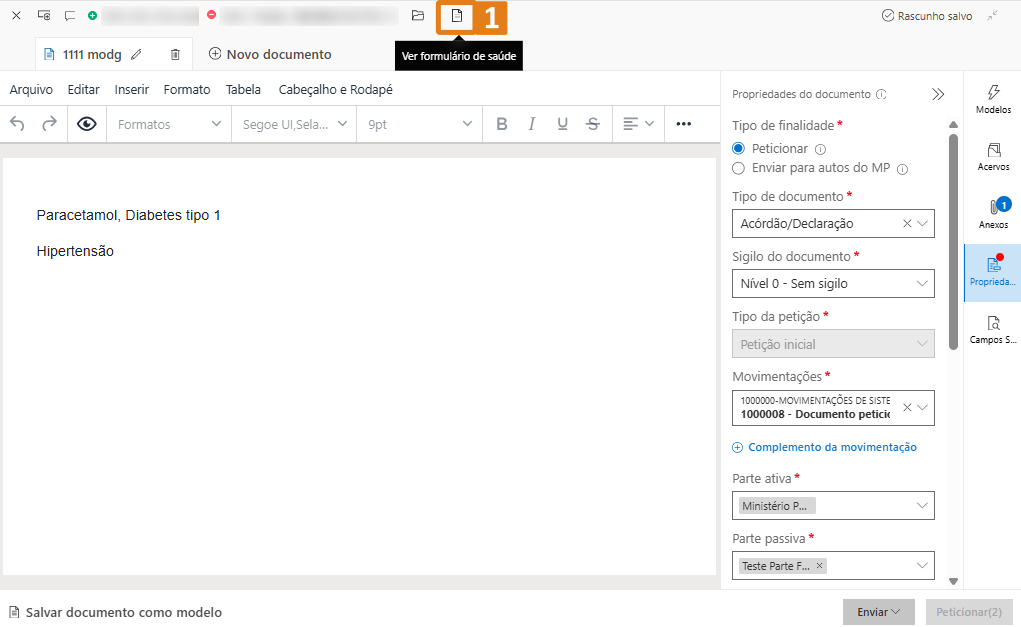The height and width of the screenshot is (627, 1021).
Task: Open the health form document icon
Action: pos(456,16)
